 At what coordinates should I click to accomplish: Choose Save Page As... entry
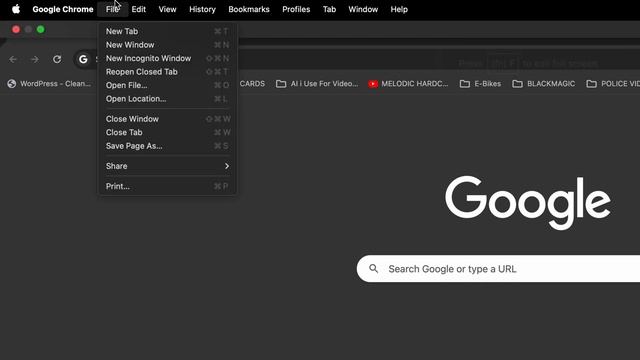click(x=167, y=146)
